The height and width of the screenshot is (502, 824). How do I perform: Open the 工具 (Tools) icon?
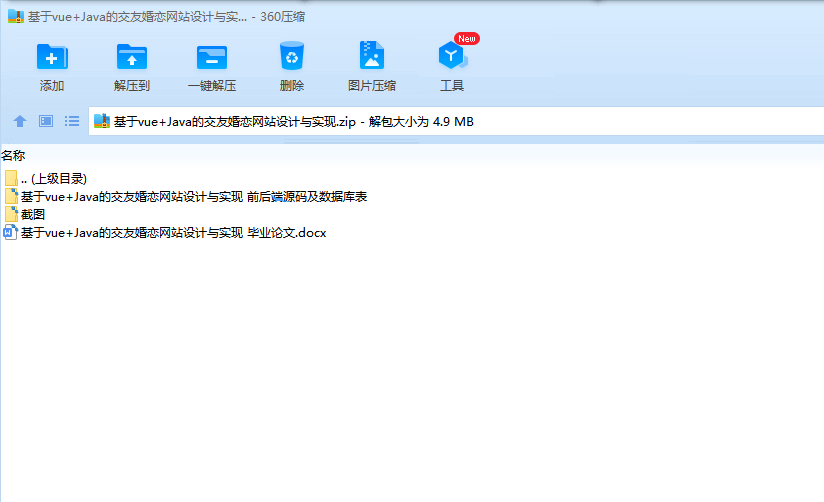[x=452, y=56]
